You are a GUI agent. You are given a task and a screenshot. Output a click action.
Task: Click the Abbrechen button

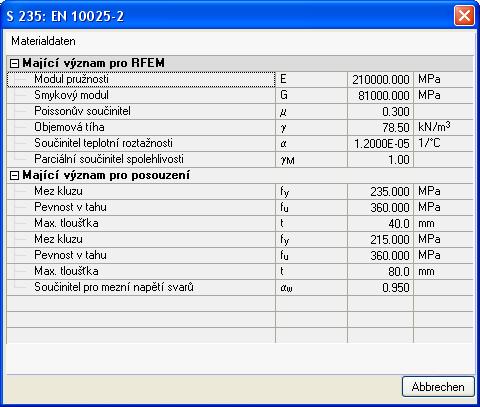pyautogui.click(x=438, y=387)
